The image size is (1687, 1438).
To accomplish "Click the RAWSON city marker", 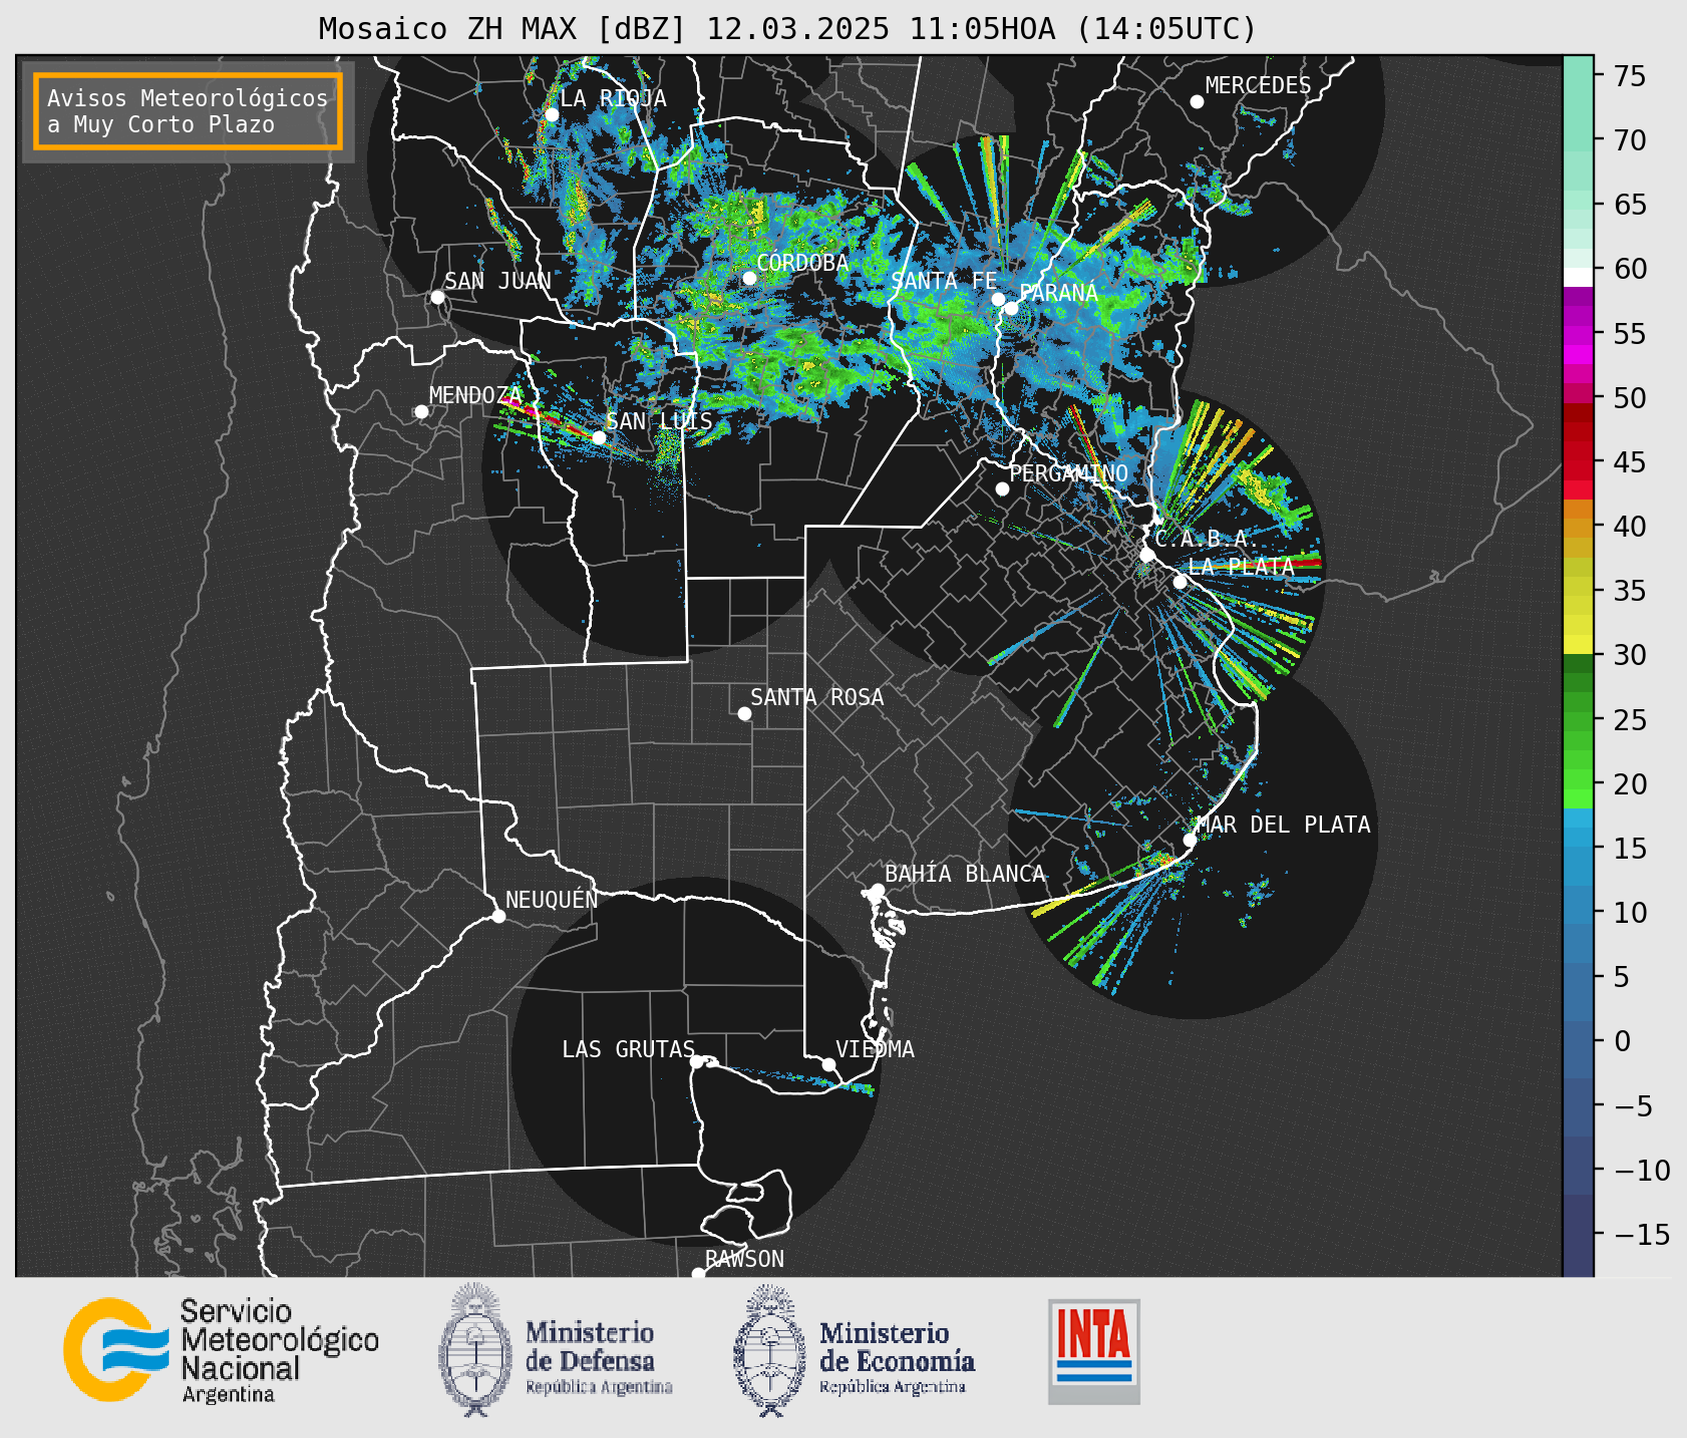I will 698,1274.
